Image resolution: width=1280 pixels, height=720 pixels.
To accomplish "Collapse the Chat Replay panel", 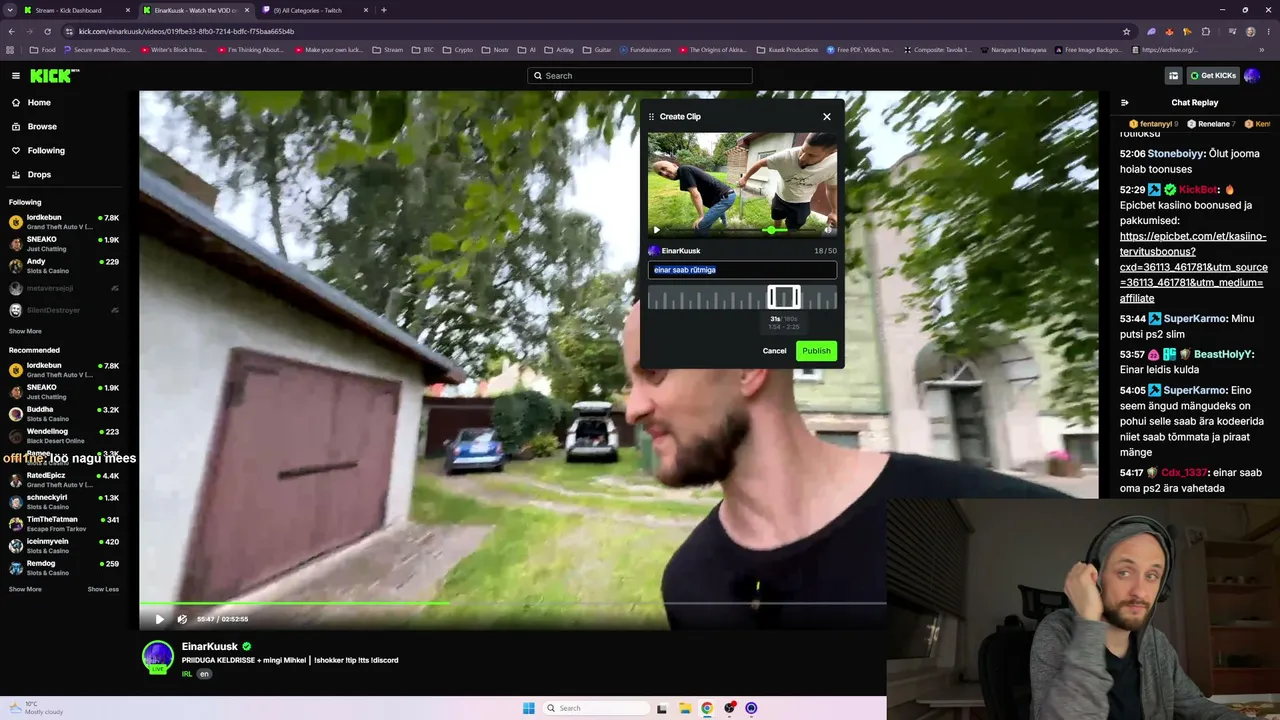I will [x=1124, y=103].
